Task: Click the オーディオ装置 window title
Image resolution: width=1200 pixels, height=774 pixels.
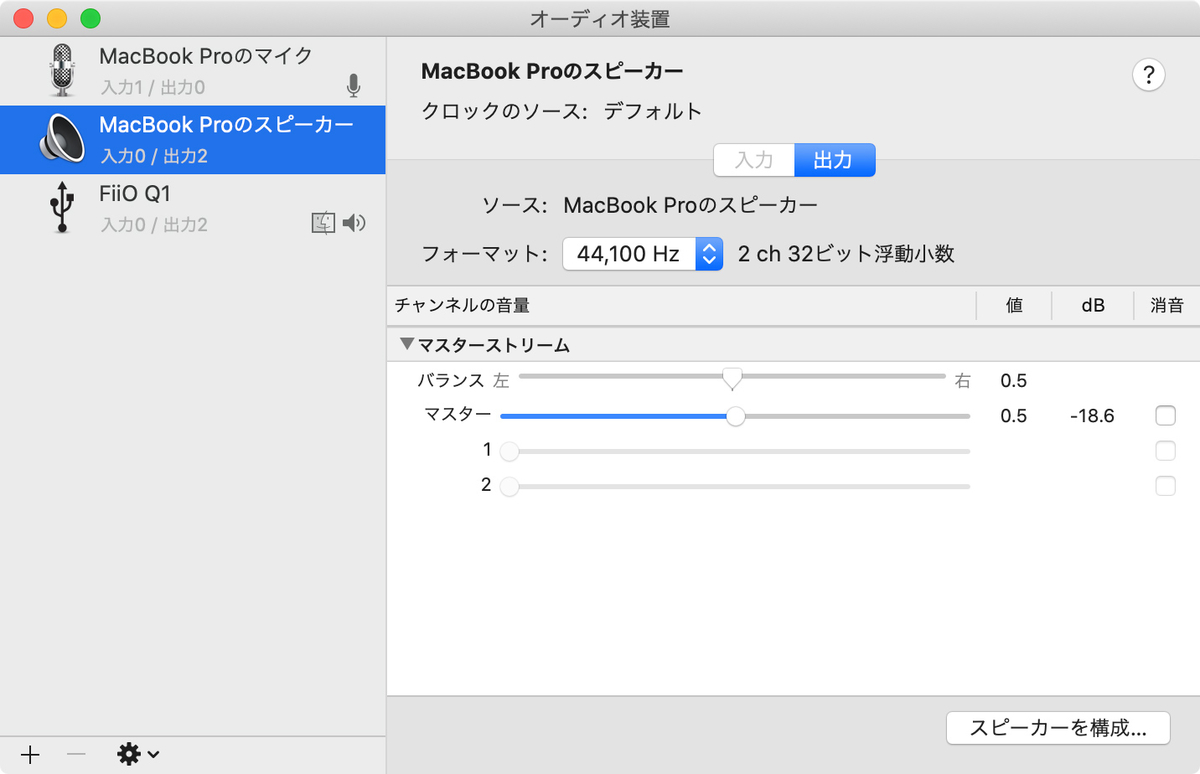Action: (600, 18)
